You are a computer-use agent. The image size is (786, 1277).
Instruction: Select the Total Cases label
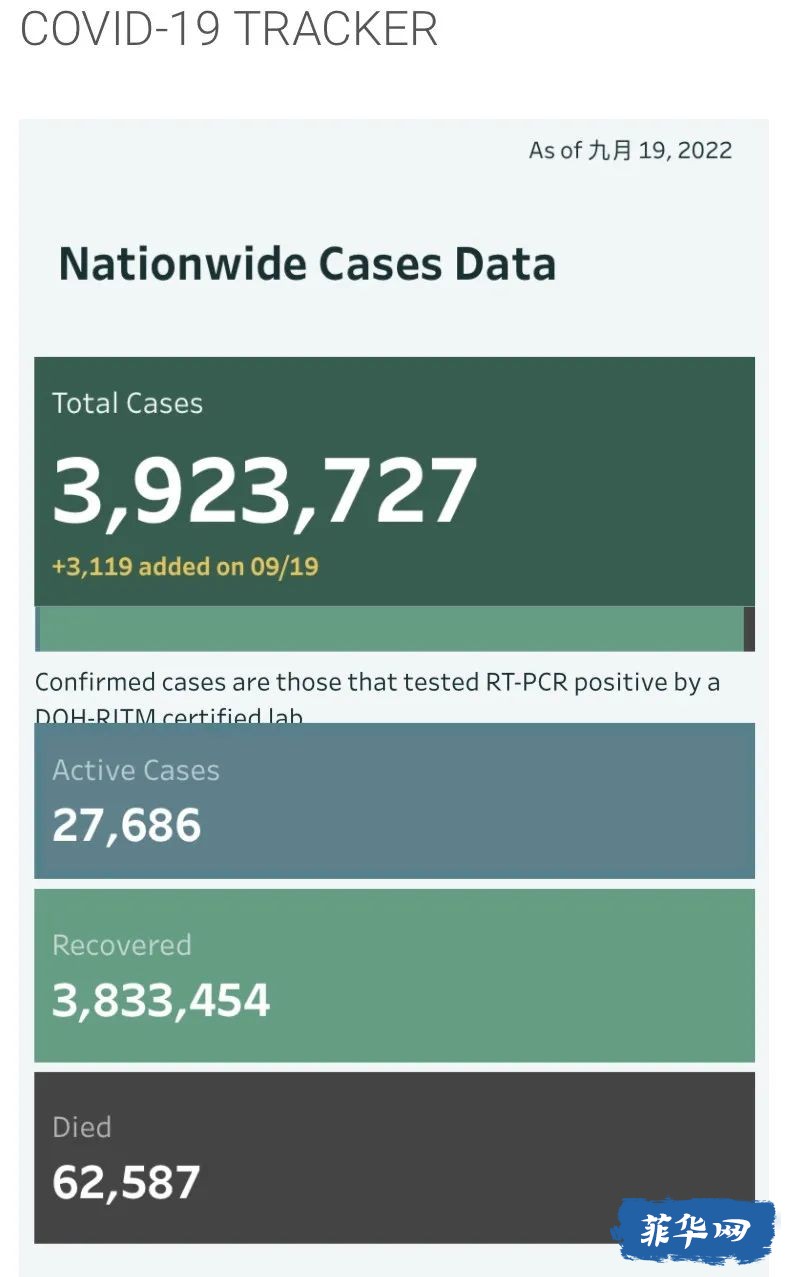coord(127,403)
